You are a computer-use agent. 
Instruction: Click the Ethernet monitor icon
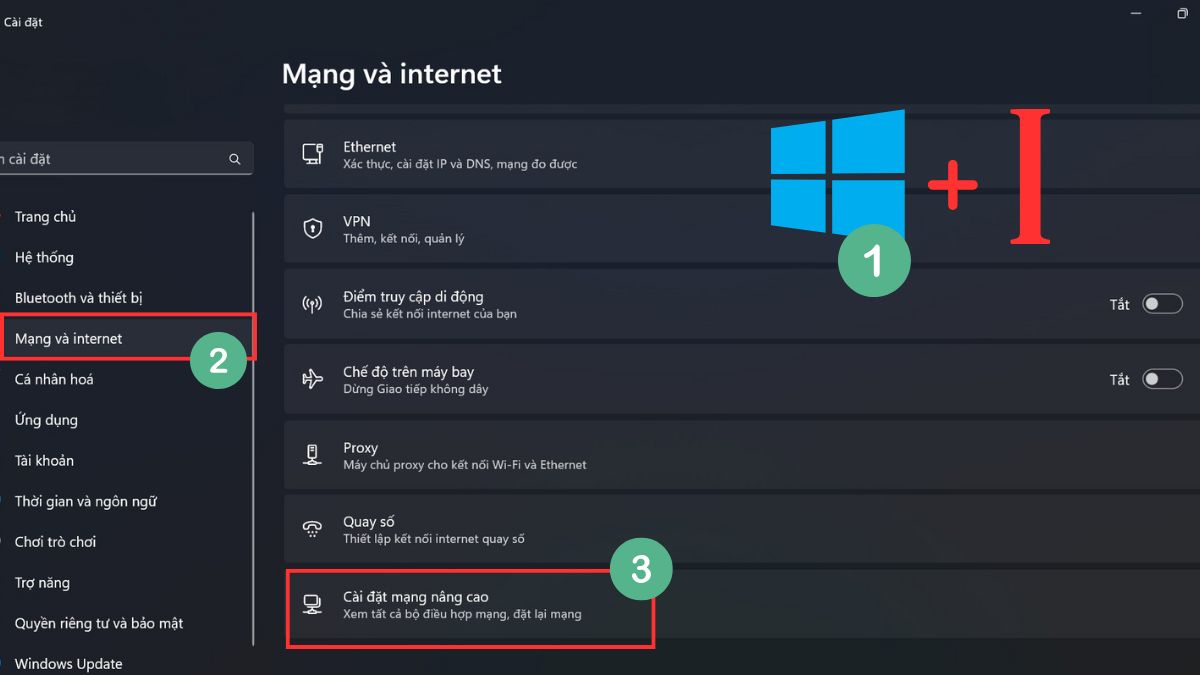(x=312, y=154)
